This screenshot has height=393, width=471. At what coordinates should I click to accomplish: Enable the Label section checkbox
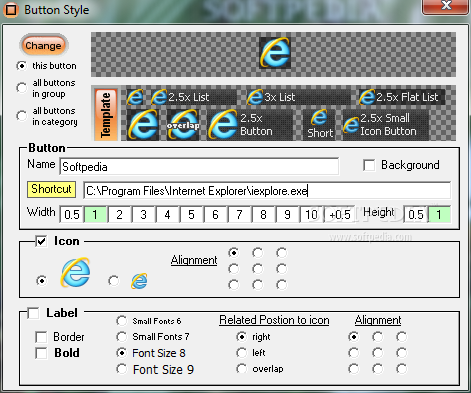(33, 313)
